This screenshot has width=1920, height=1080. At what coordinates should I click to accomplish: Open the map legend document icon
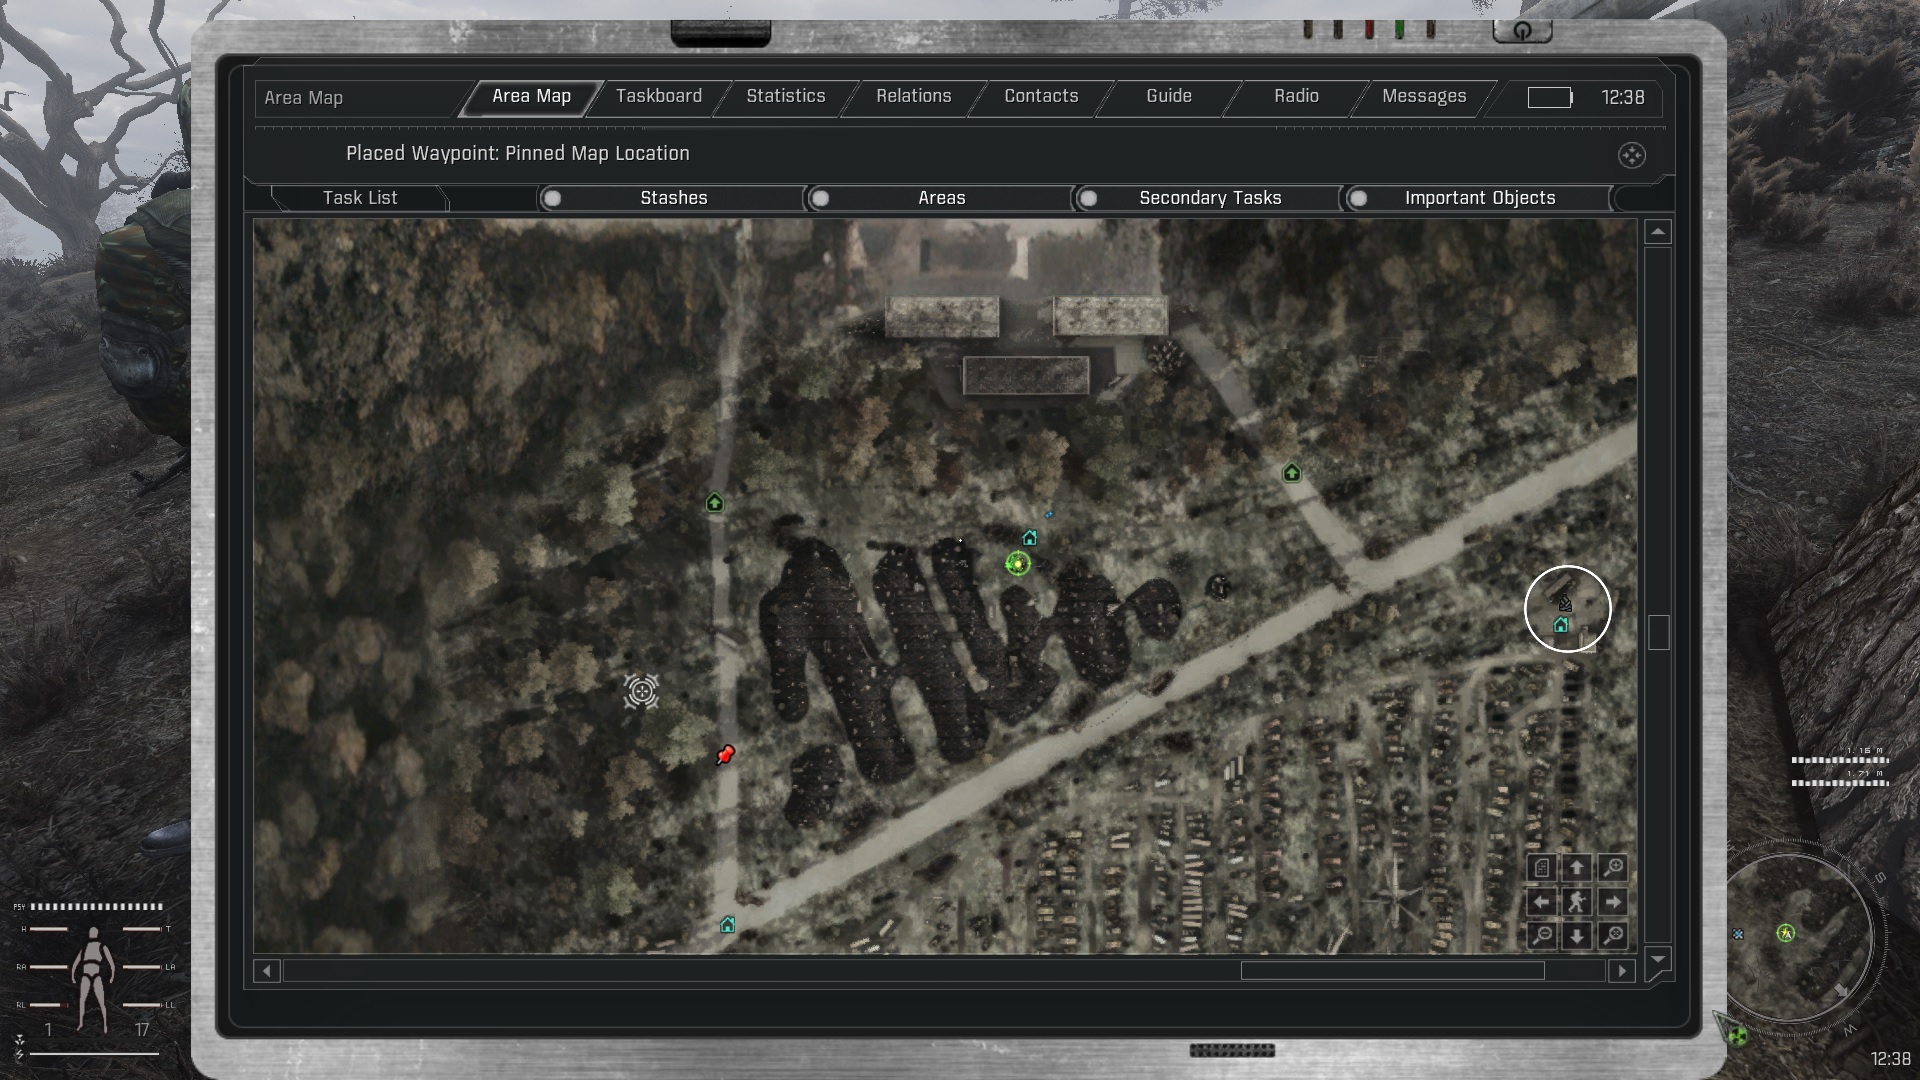click(1542, 868)
